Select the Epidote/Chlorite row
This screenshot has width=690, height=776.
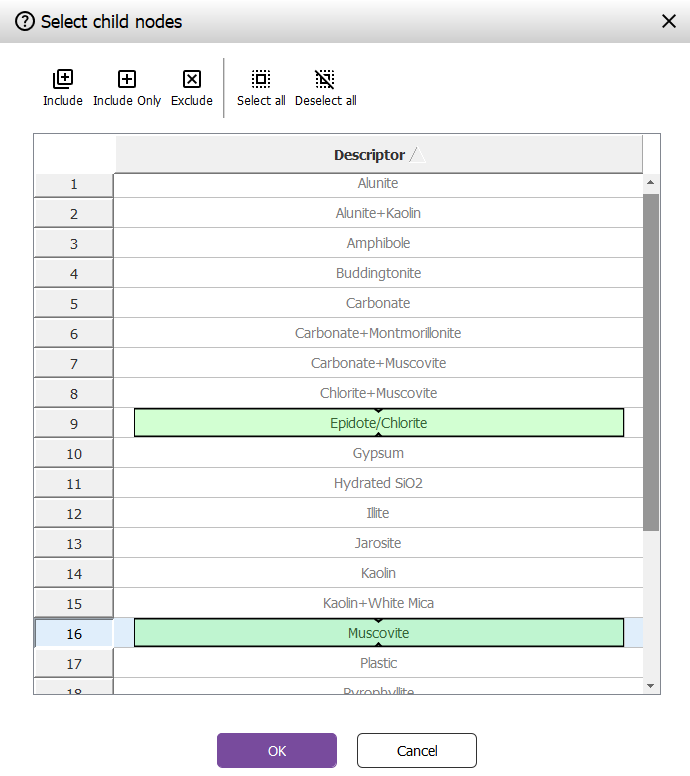(378, 423)
